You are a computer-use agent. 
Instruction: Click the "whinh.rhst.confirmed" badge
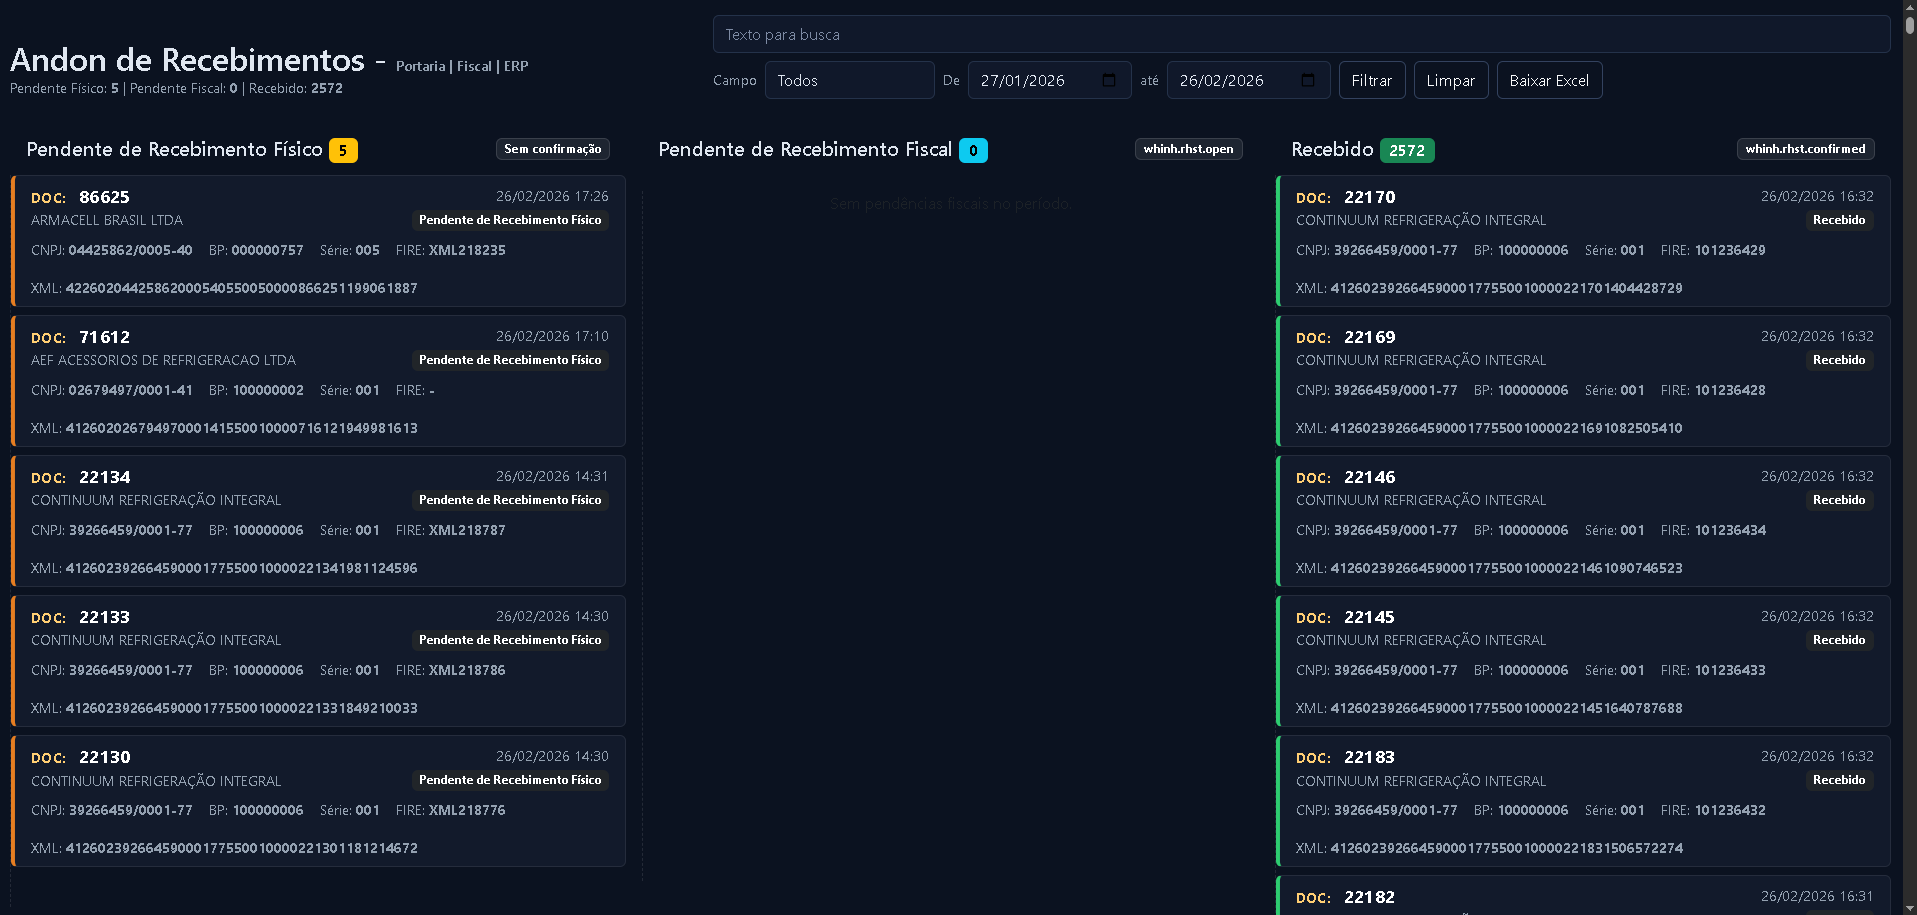tap(1804, 149)
